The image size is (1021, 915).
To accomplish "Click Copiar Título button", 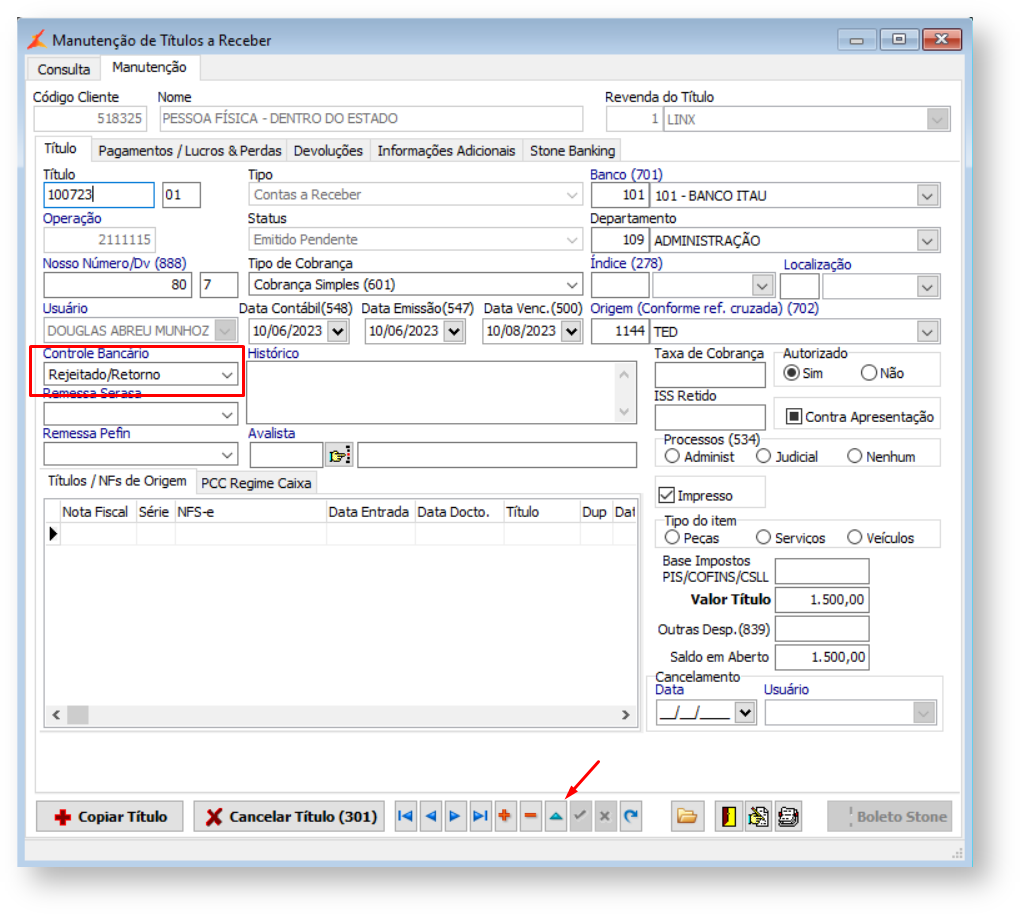I will 110,817.
